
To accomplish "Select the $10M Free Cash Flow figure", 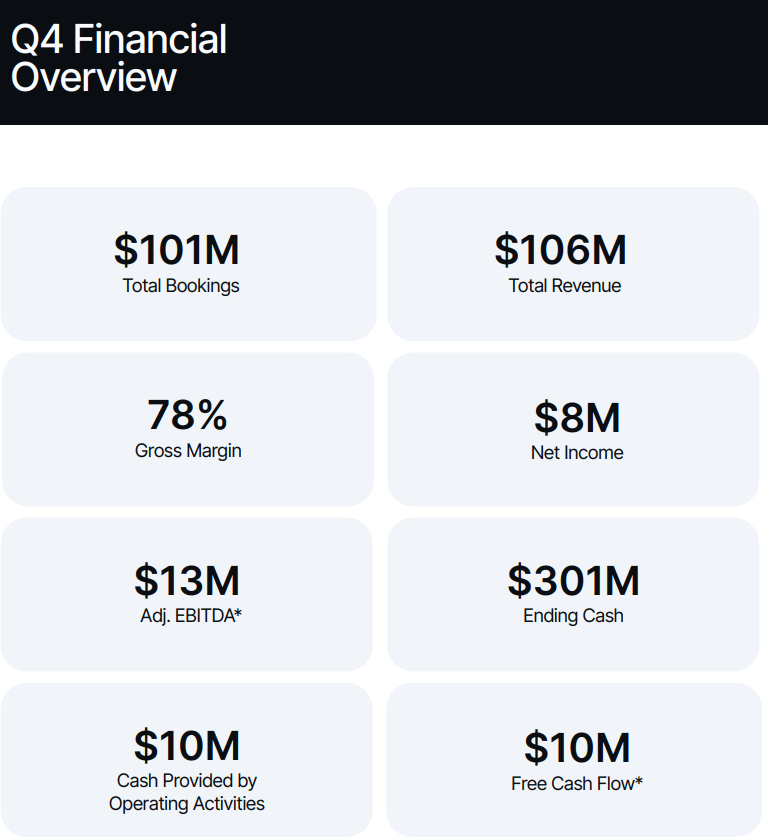I will point(577,748).
